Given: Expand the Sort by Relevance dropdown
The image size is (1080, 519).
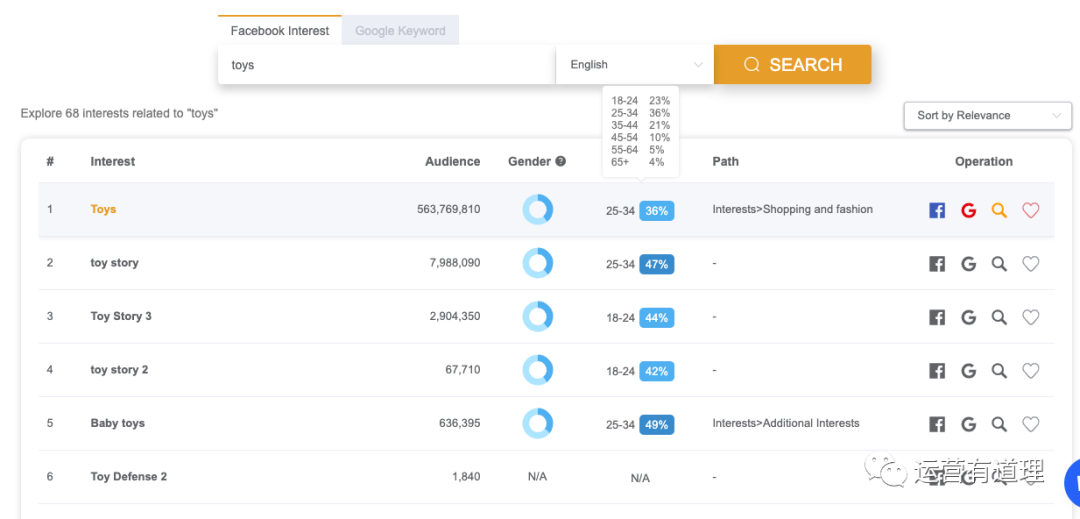Looking at the screenshot, I should coord(987,116).
